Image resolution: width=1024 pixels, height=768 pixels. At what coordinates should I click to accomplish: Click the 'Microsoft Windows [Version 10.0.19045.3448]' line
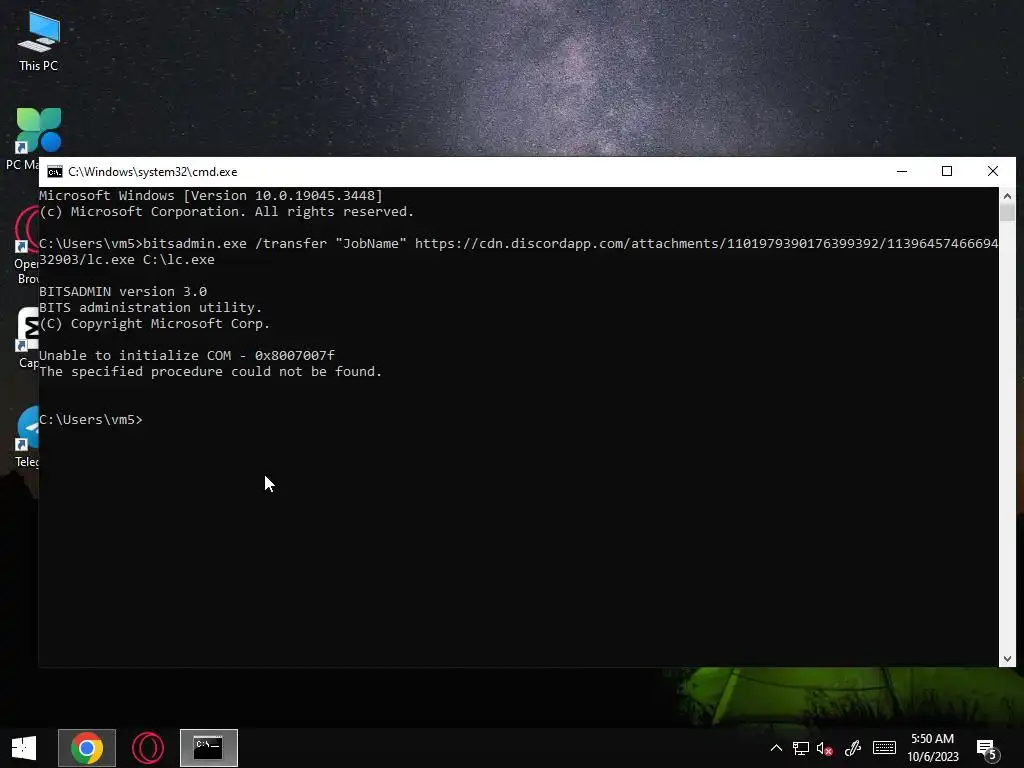pyautogui.click(x=211, y=195)
